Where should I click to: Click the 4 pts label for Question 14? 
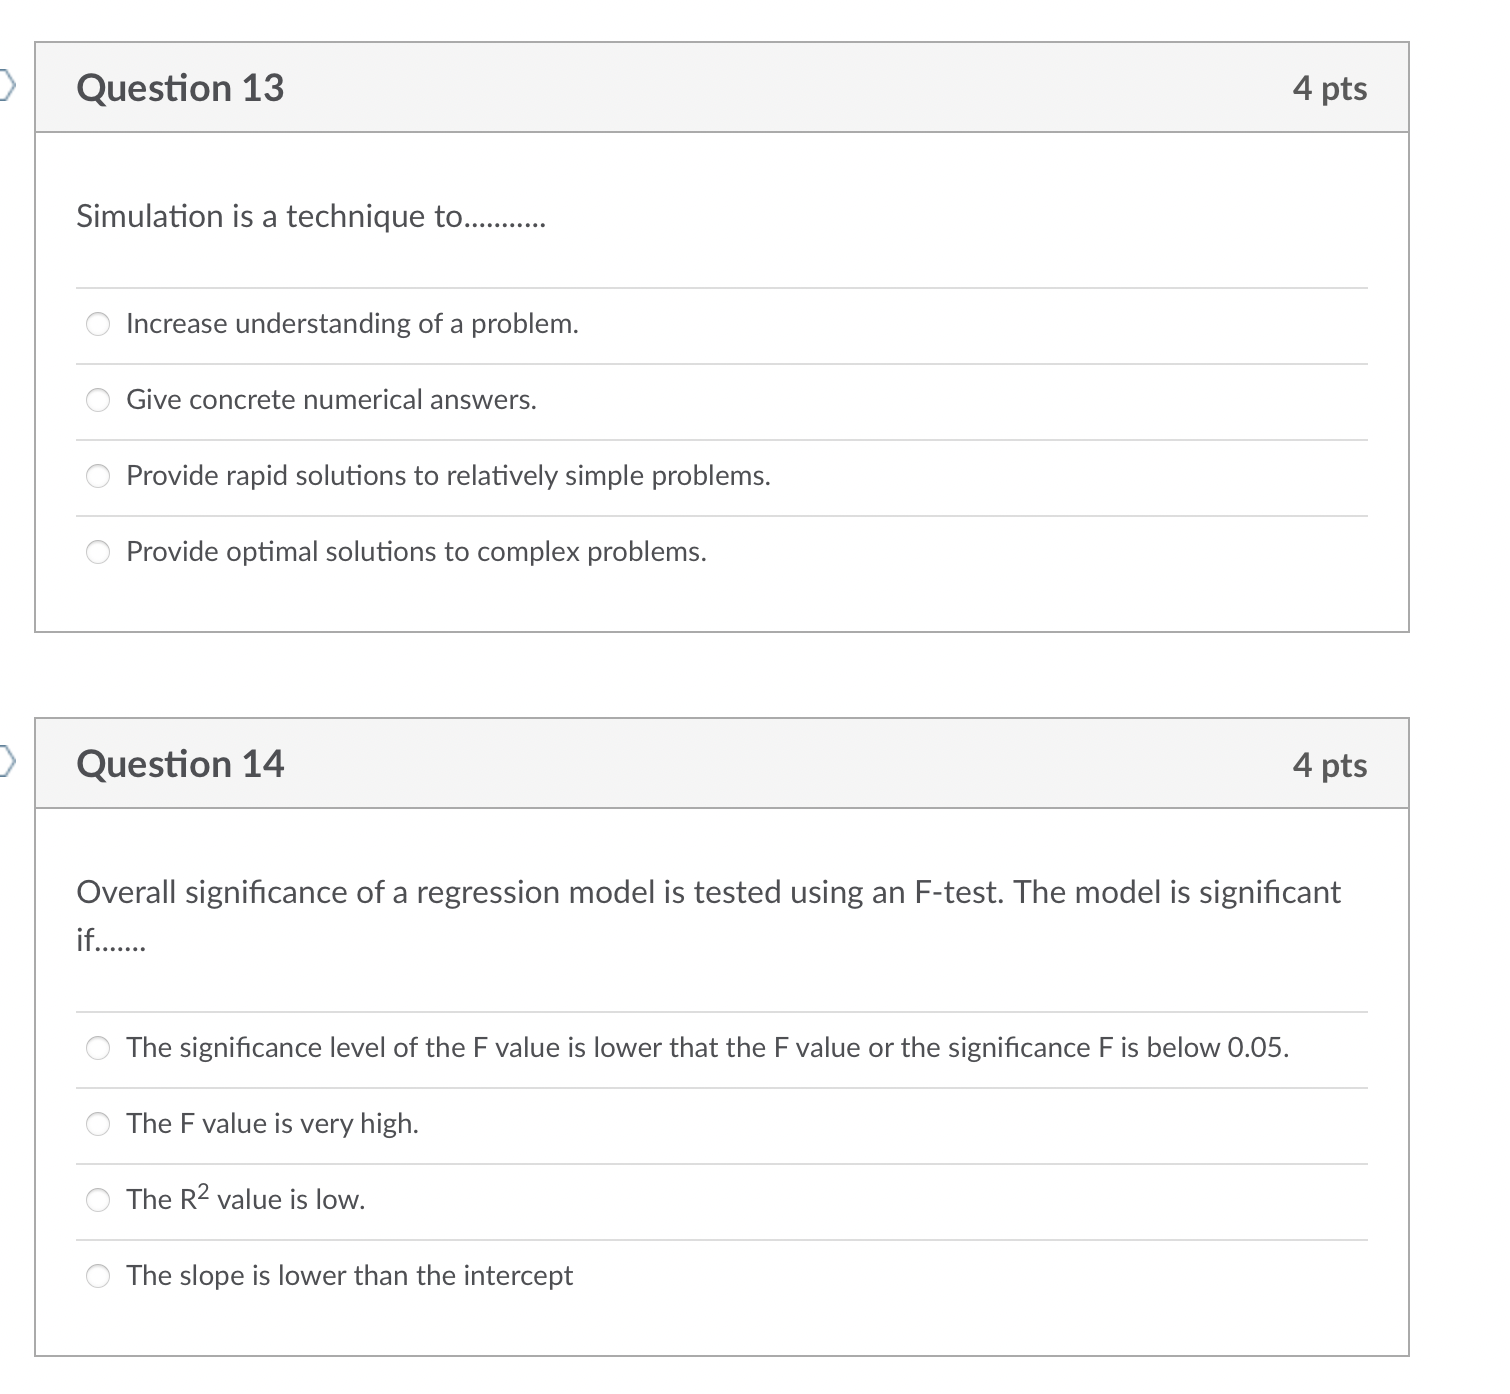coord(1331,764)
